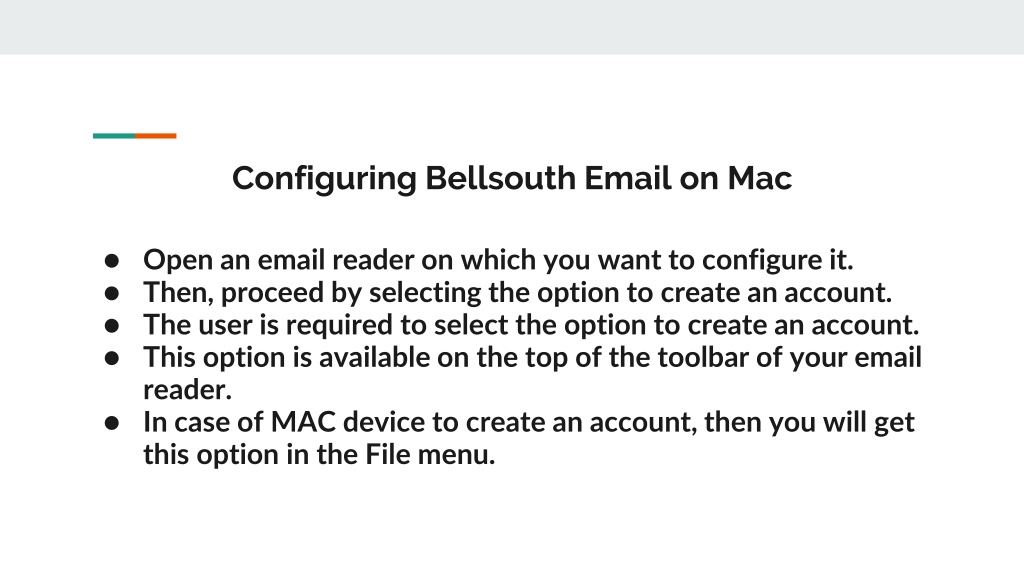1024x576 pixels.
Task: Select the orange segment of accent line
Action: pos(155,136)
